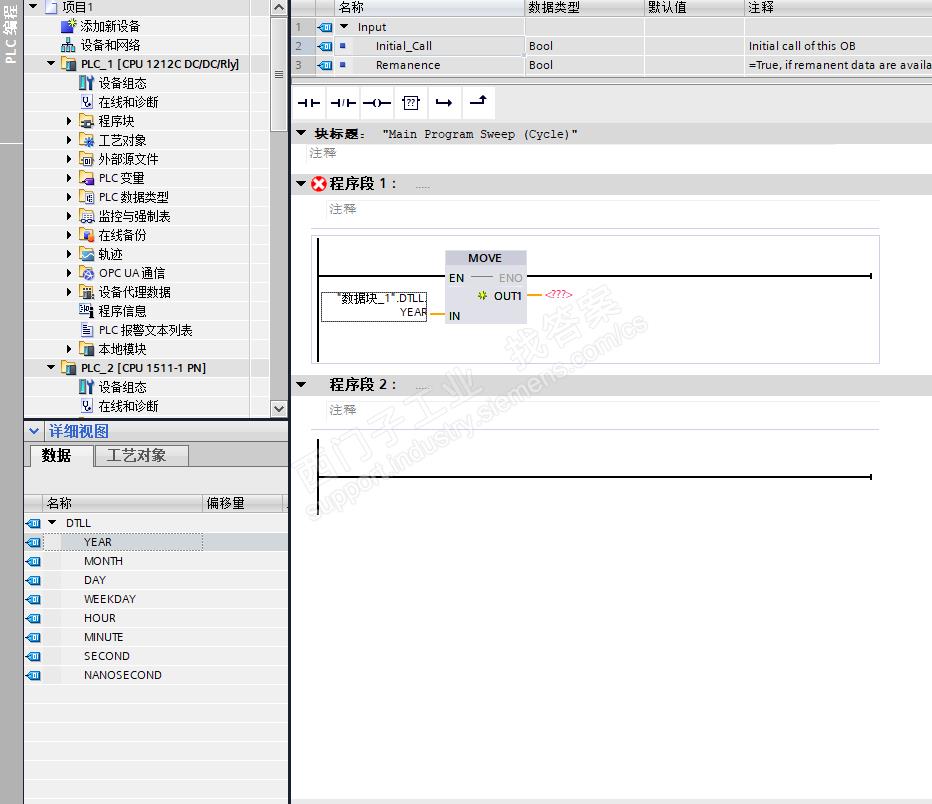Click the MOVE box add-output star icon
932x804 pixels.
pyautogui.click(x=482, y=295)
